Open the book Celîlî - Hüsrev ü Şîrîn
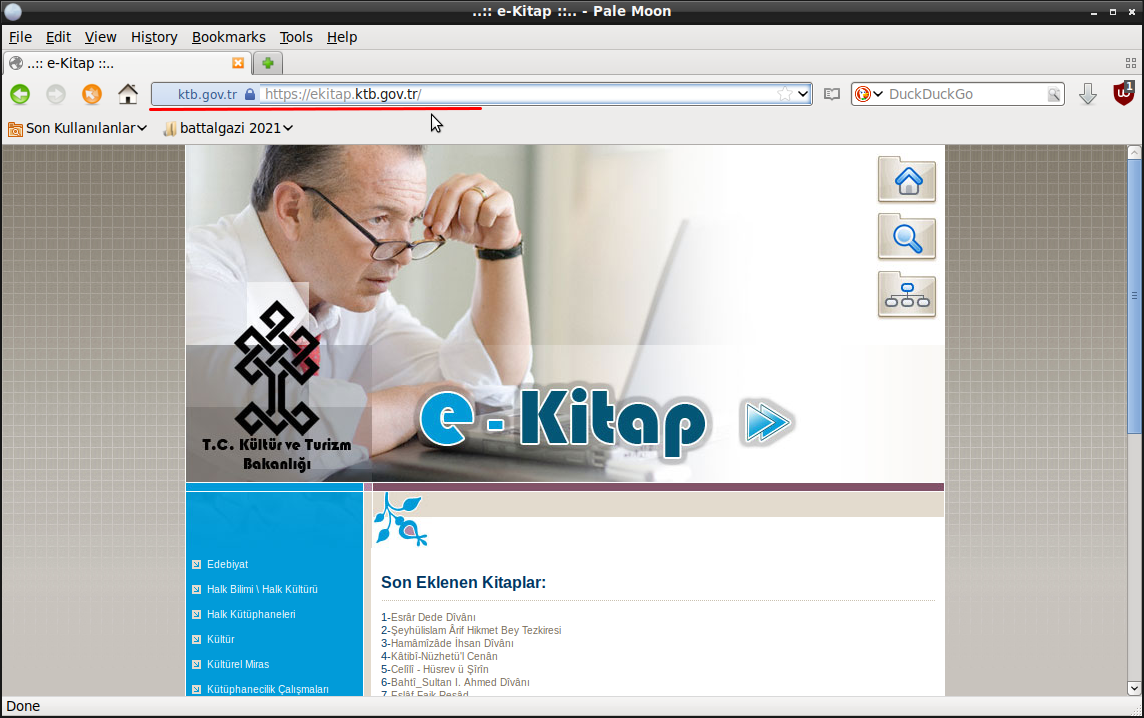 pyautogui.click(x=439, y=670)
